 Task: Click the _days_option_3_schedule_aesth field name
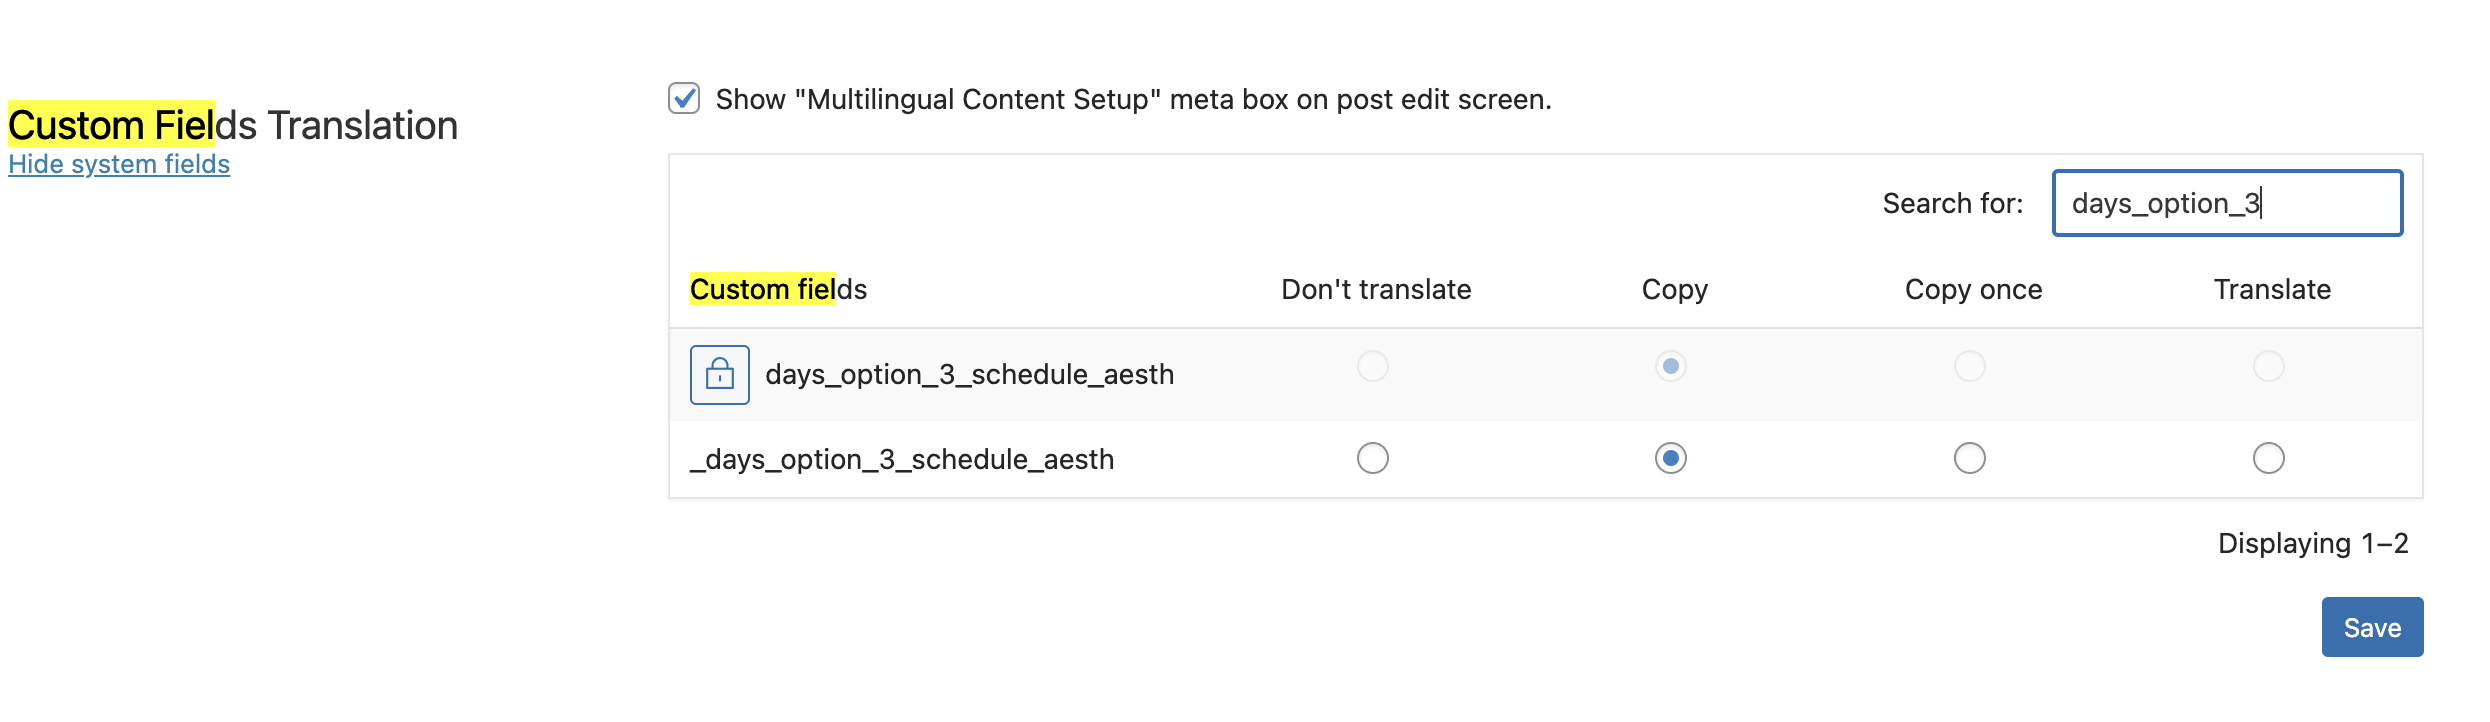coord(902,459)
